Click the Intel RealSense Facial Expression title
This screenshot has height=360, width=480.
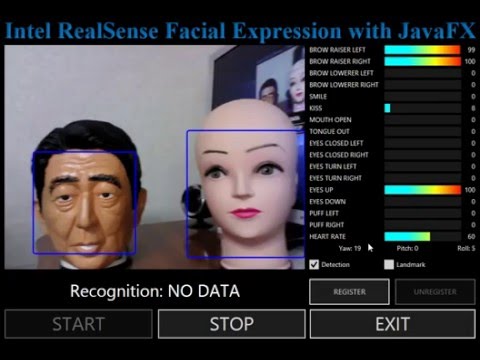pos(240,31)
